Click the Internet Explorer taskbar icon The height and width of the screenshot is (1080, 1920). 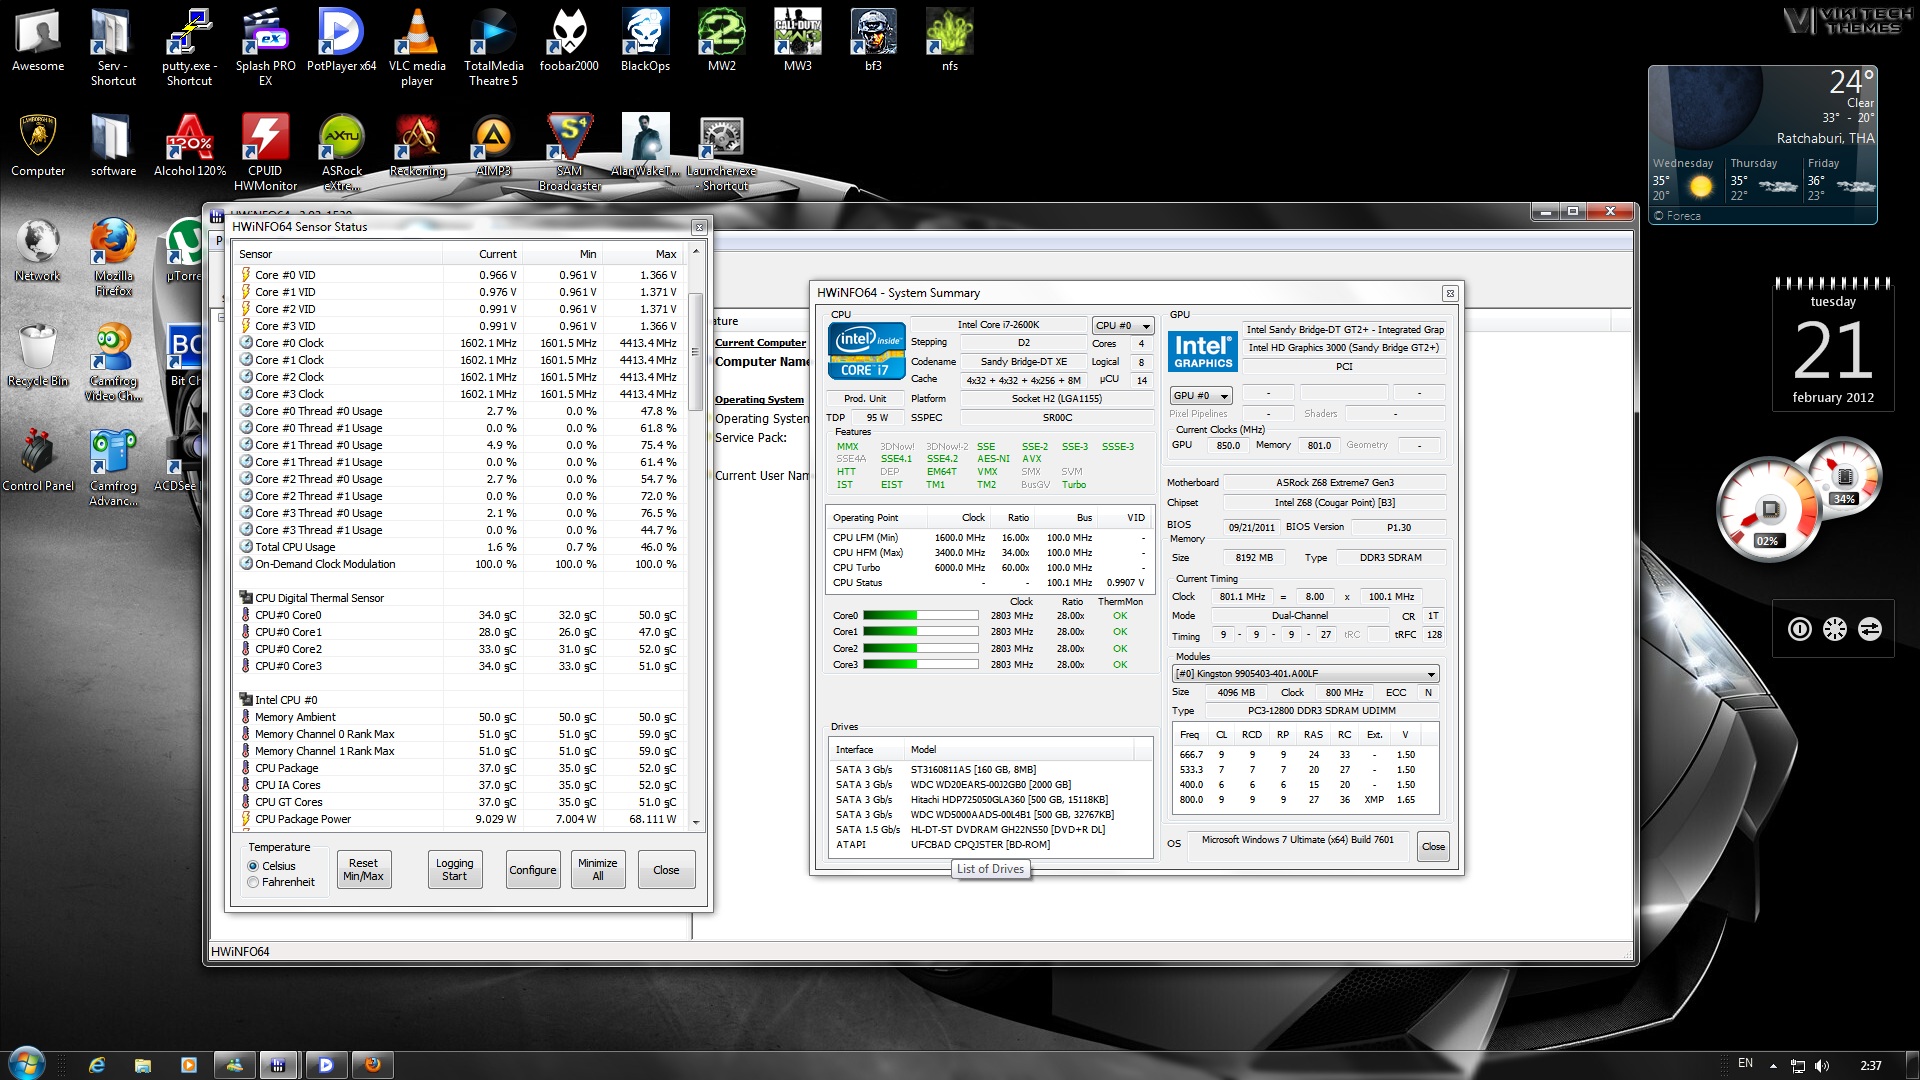point(97,1065)
